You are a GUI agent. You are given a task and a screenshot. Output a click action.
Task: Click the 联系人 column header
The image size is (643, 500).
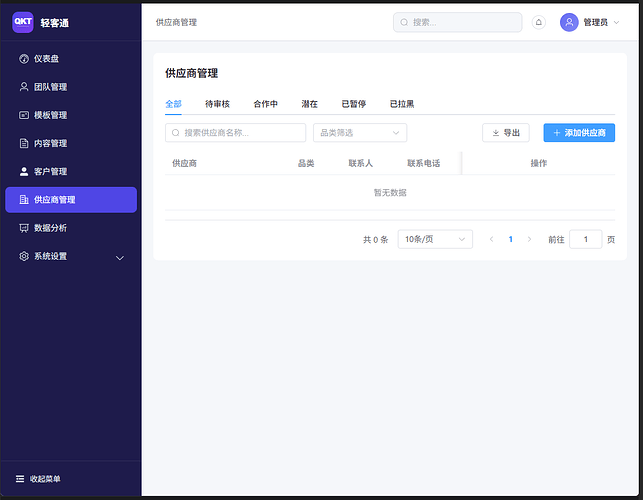click(360, 163)
